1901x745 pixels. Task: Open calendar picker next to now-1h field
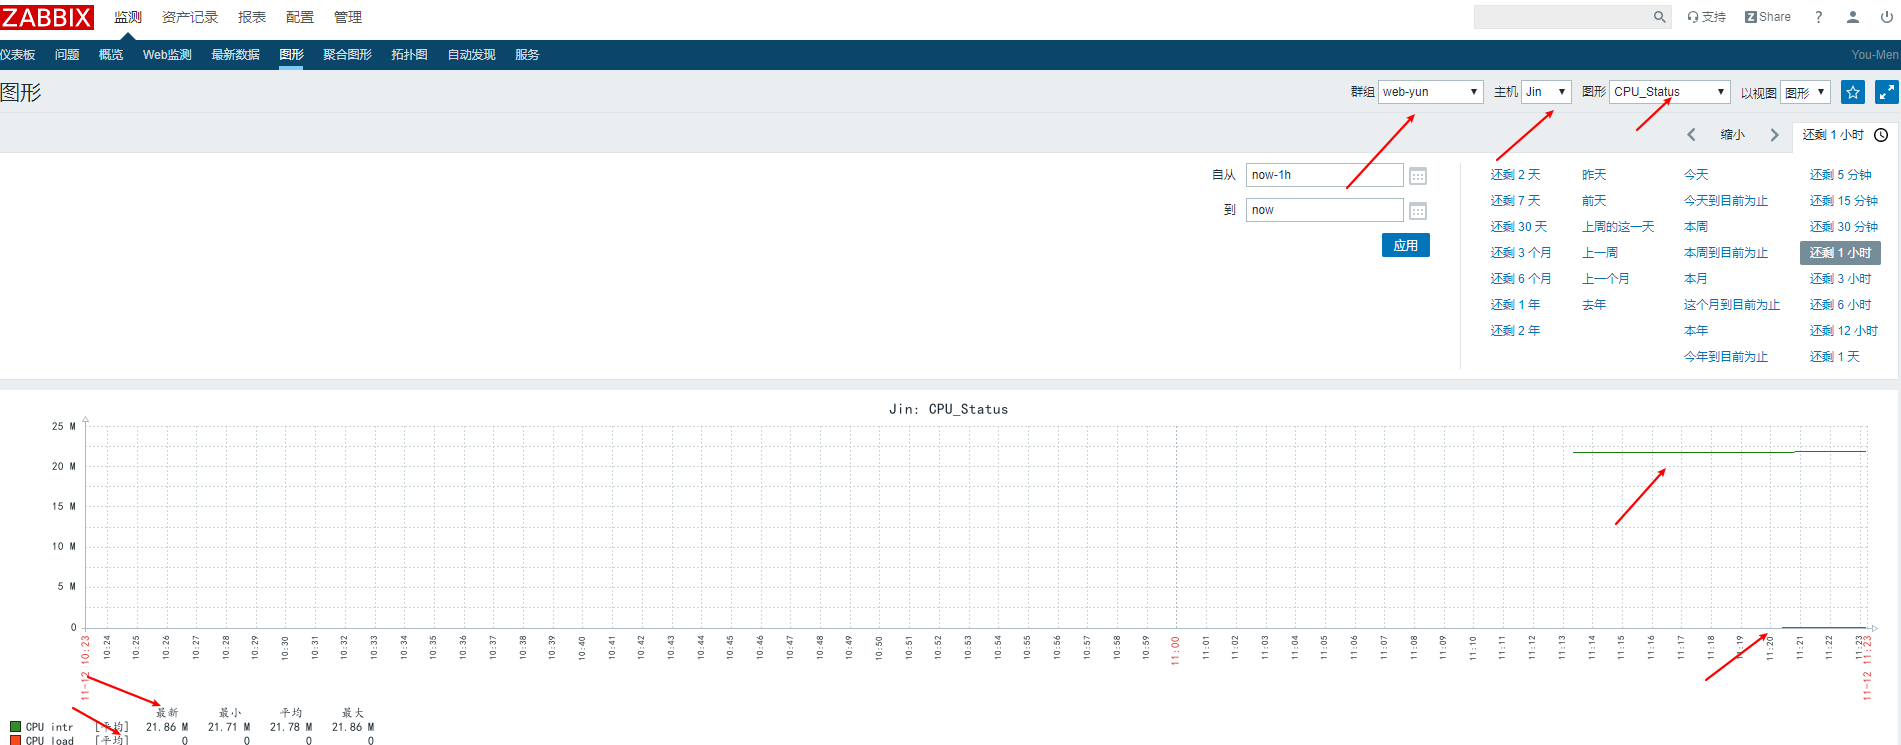click(x=1417, y=176)
